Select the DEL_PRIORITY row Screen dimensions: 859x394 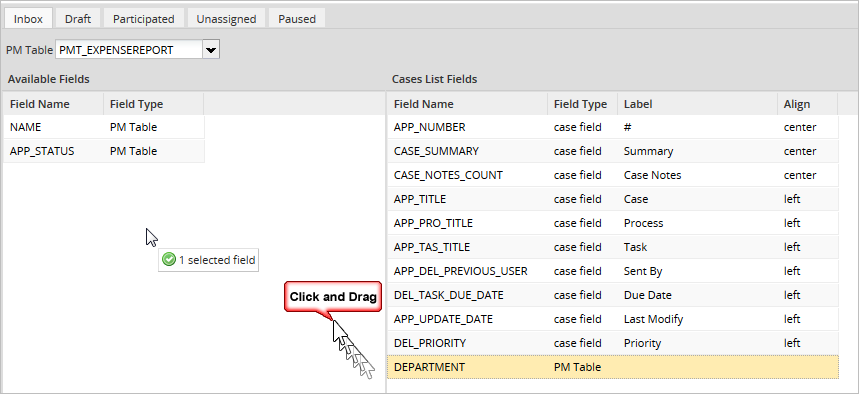[x=612, y=343]
